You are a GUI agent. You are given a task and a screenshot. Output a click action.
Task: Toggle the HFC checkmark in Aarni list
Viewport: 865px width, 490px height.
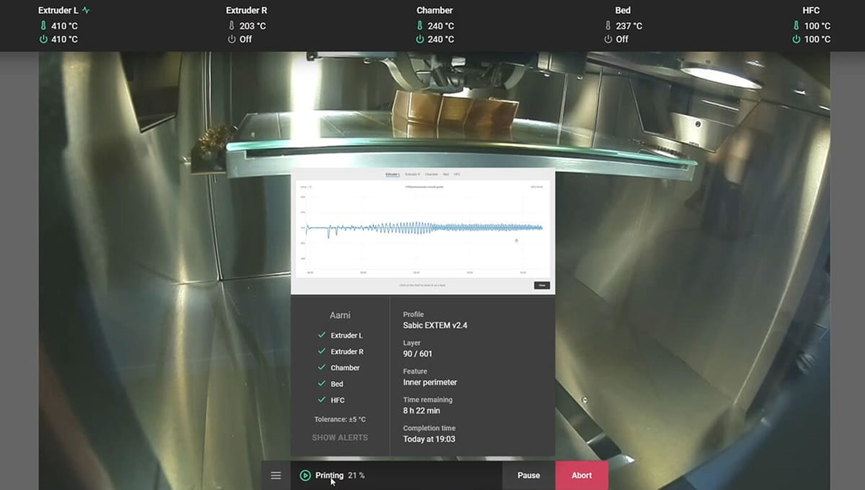[x=321, y=400]
